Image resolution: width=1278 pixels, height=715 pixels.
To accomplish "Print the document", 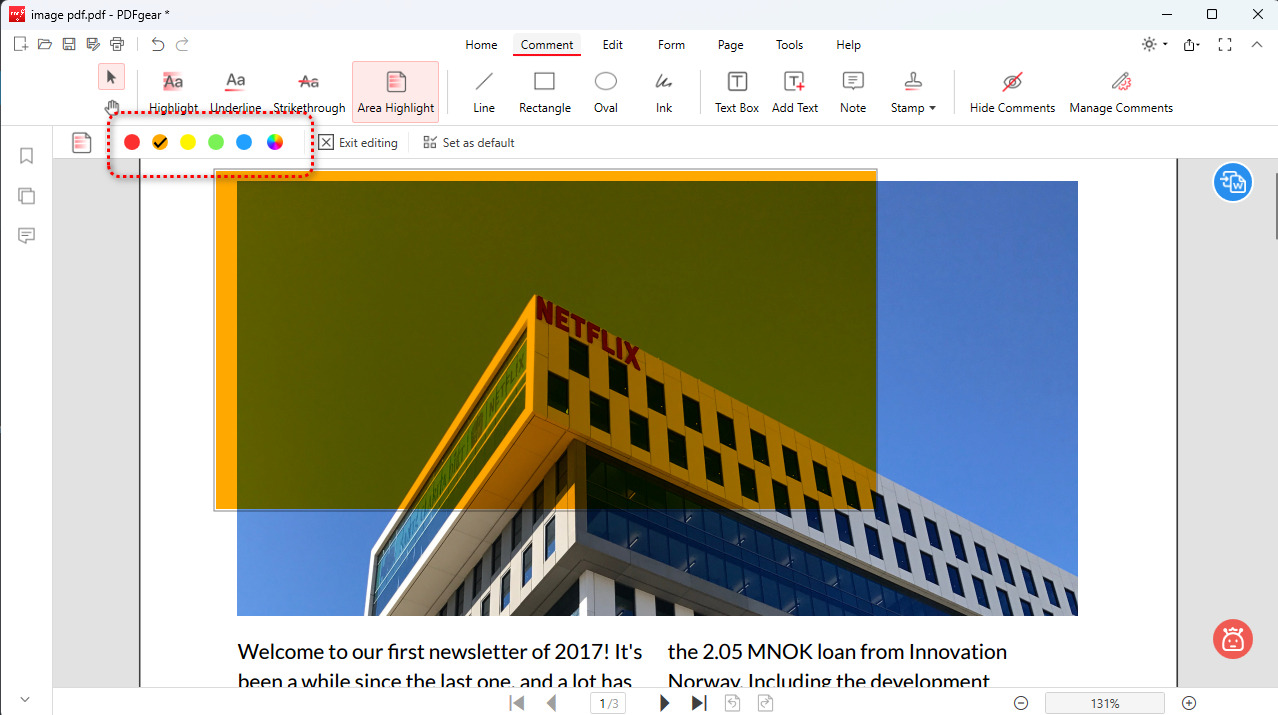I will tap(117, 44).
